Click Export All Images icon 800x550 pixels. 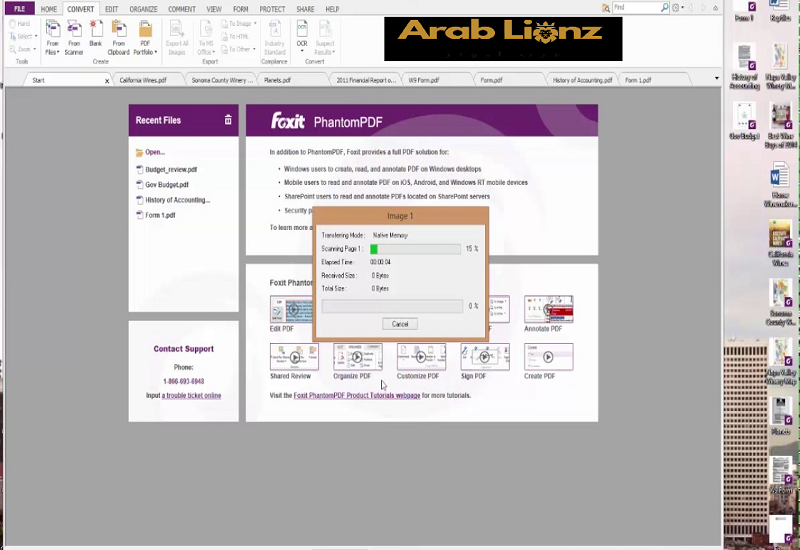coord(177,29)
